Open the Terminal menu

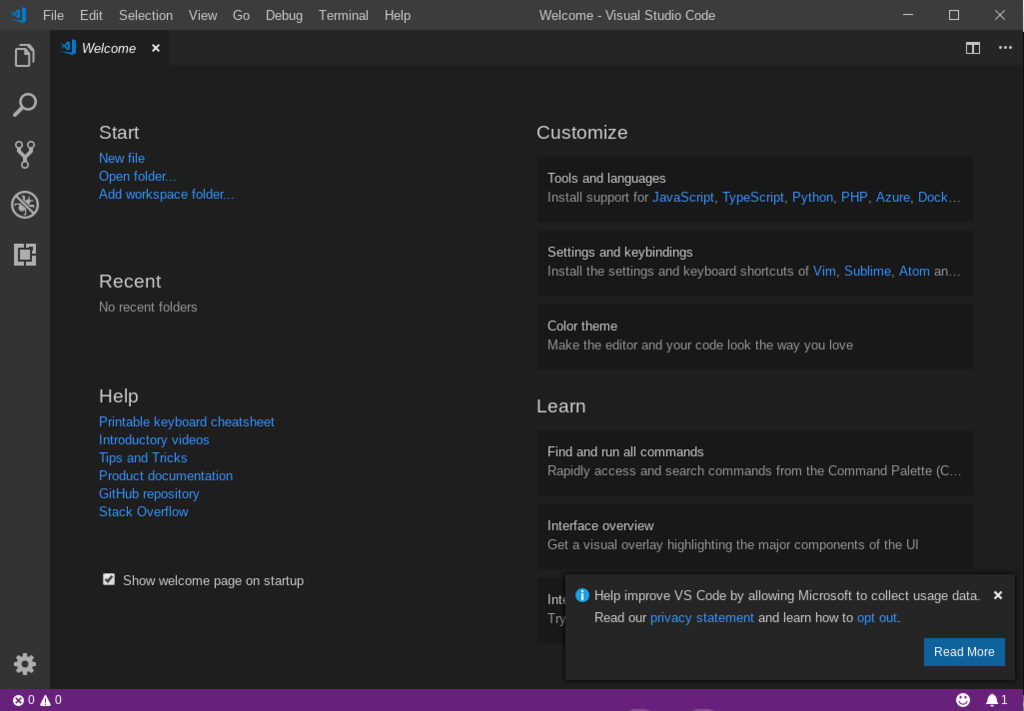click(x=344, y=15)
